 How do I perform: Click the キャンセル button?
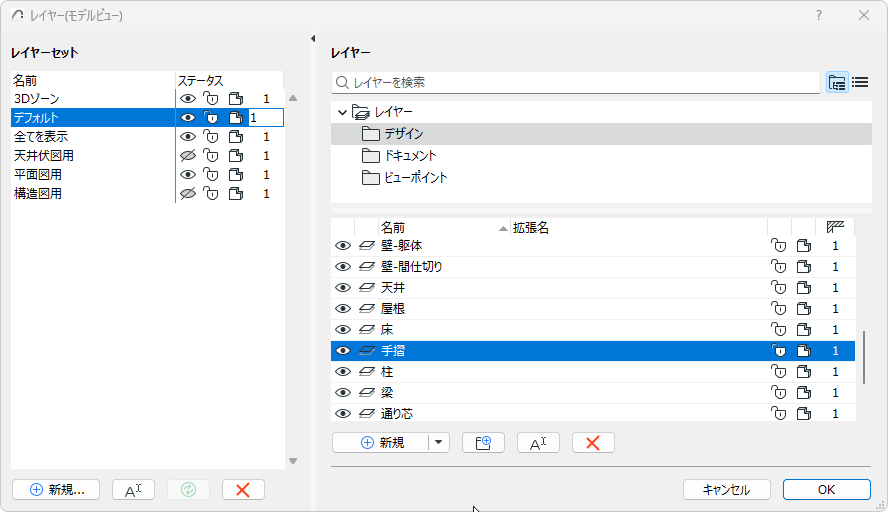726,489
